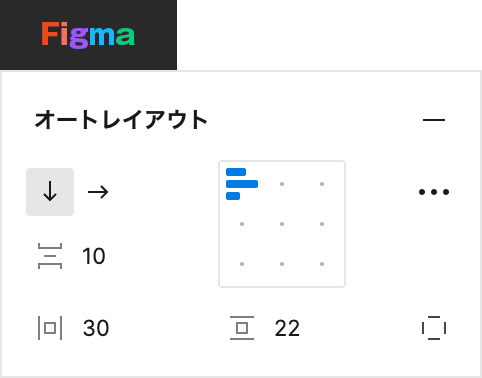Set alignment to center dot
Image resolution: width=482 pixels, height=378 pixels.
[x=282, y=224]
